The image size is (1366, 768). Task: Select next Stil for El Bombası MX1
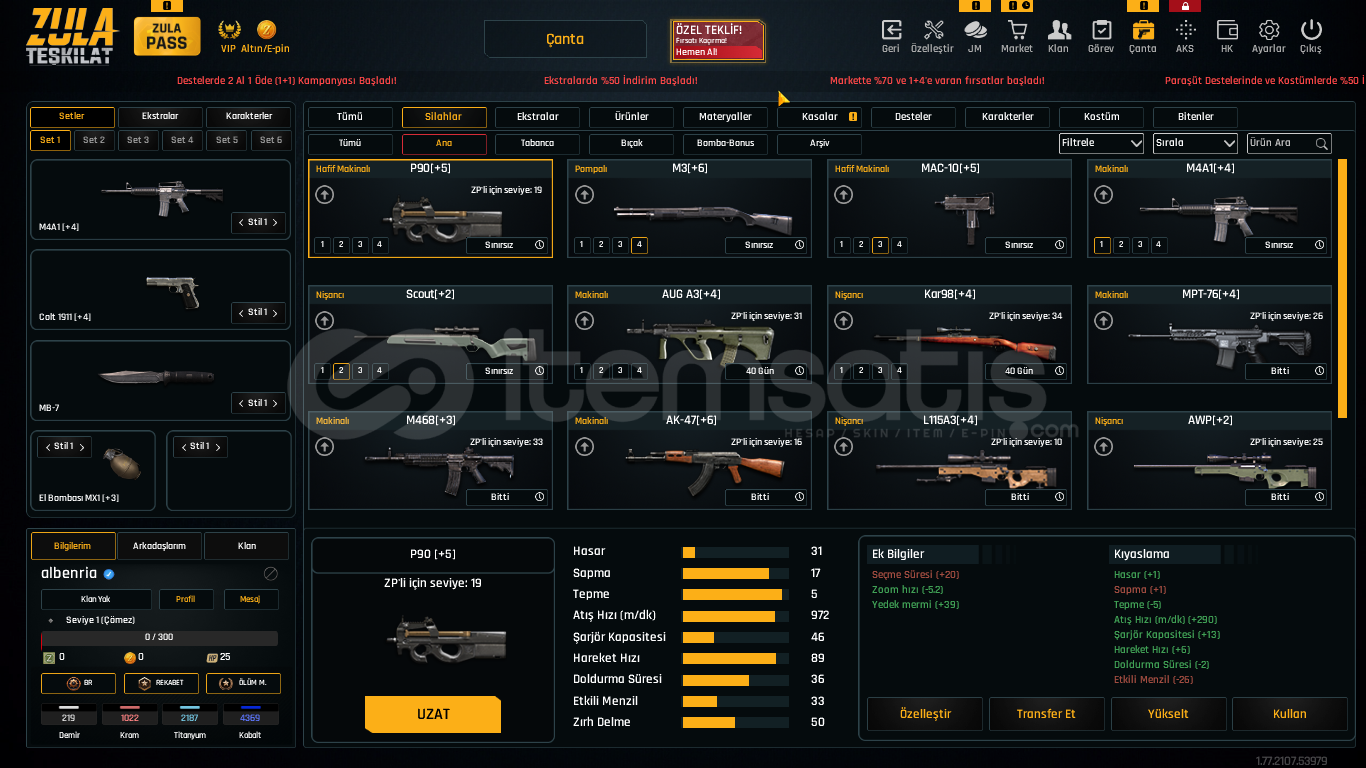tap(82, 446)
